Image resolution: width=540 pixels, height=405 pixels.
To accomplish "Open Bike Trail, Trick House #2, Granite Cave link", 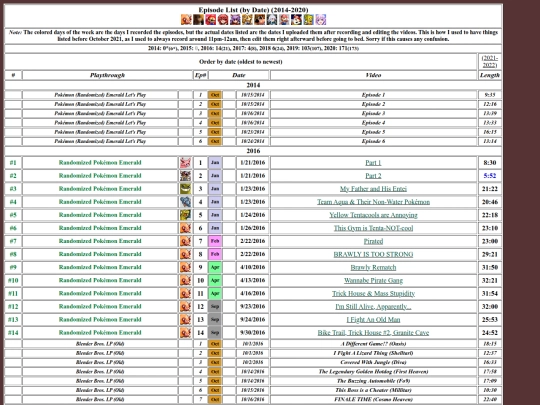I will coord(373,333).
